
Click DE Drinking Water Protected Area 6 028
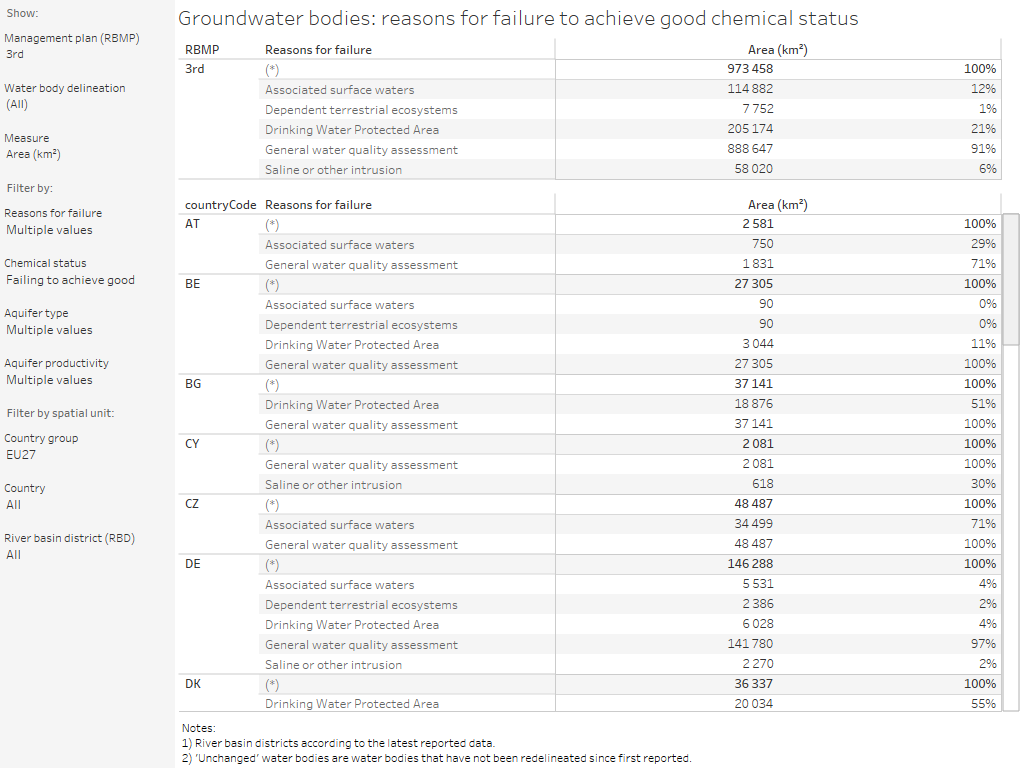(x=758, y=624)
